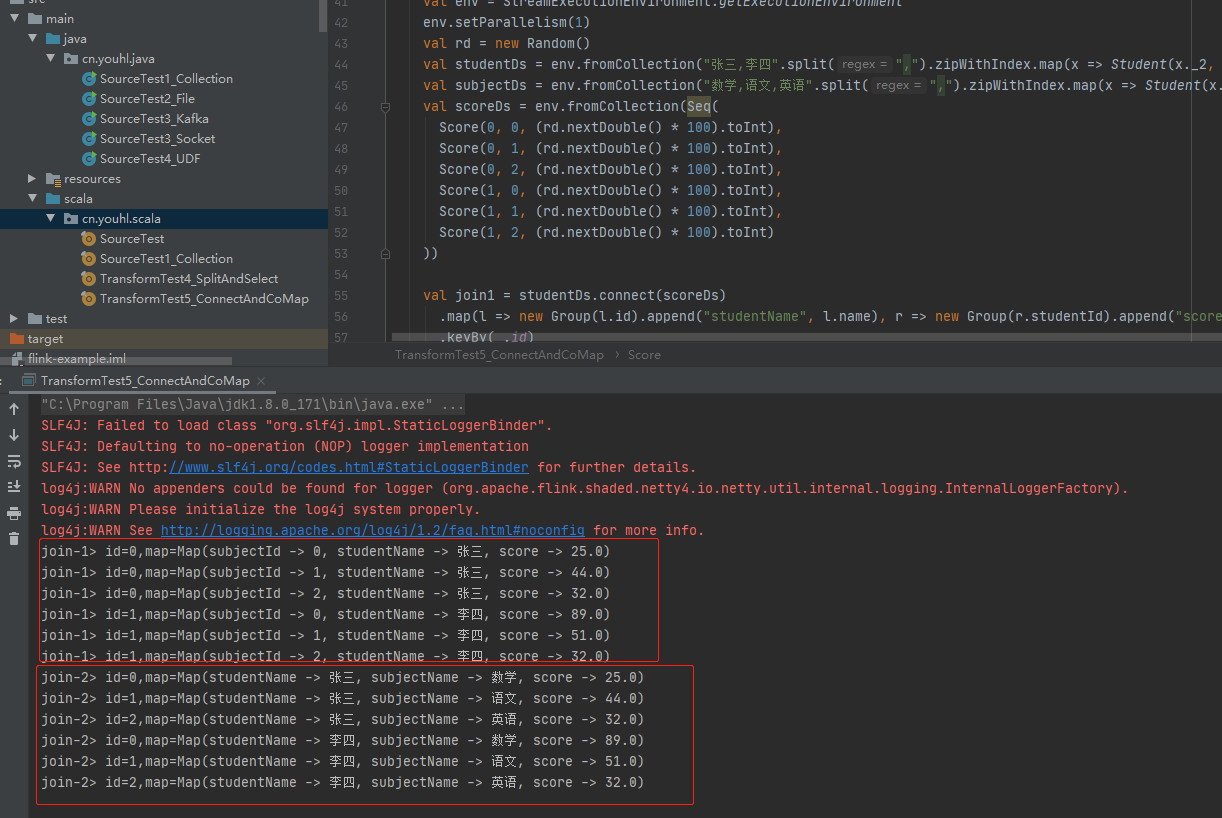Viewport: 1222px width, 818px height.
Task: Click the Score breadcrumb below the editor
Action: [644, 355]
